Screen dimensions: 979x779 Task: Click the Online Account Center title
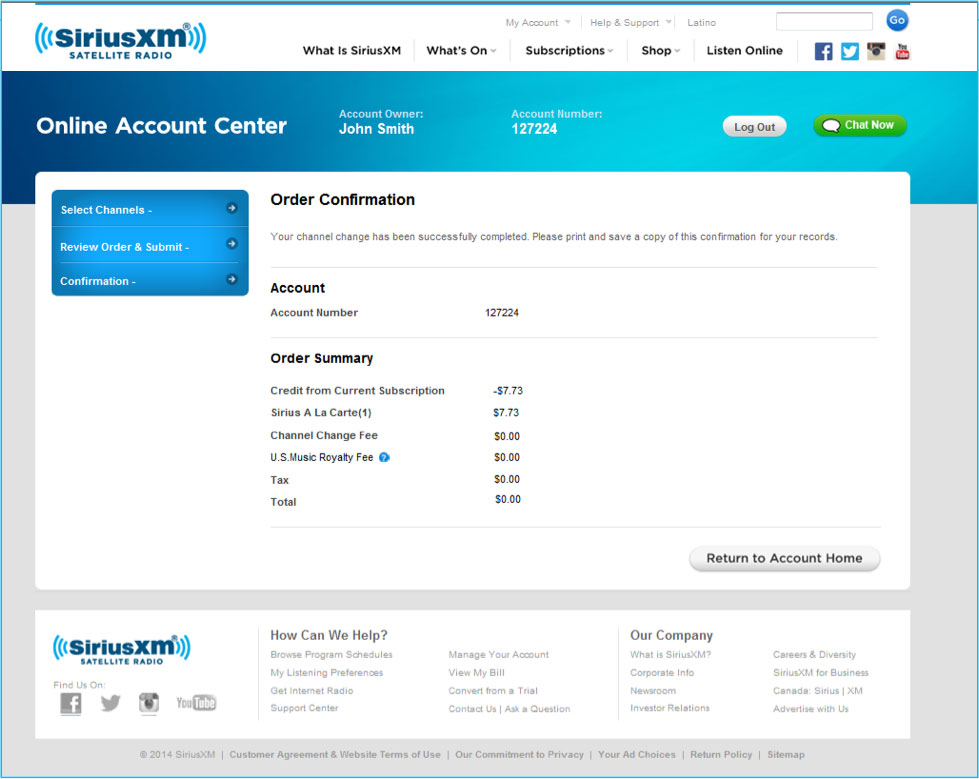[162, 126]
